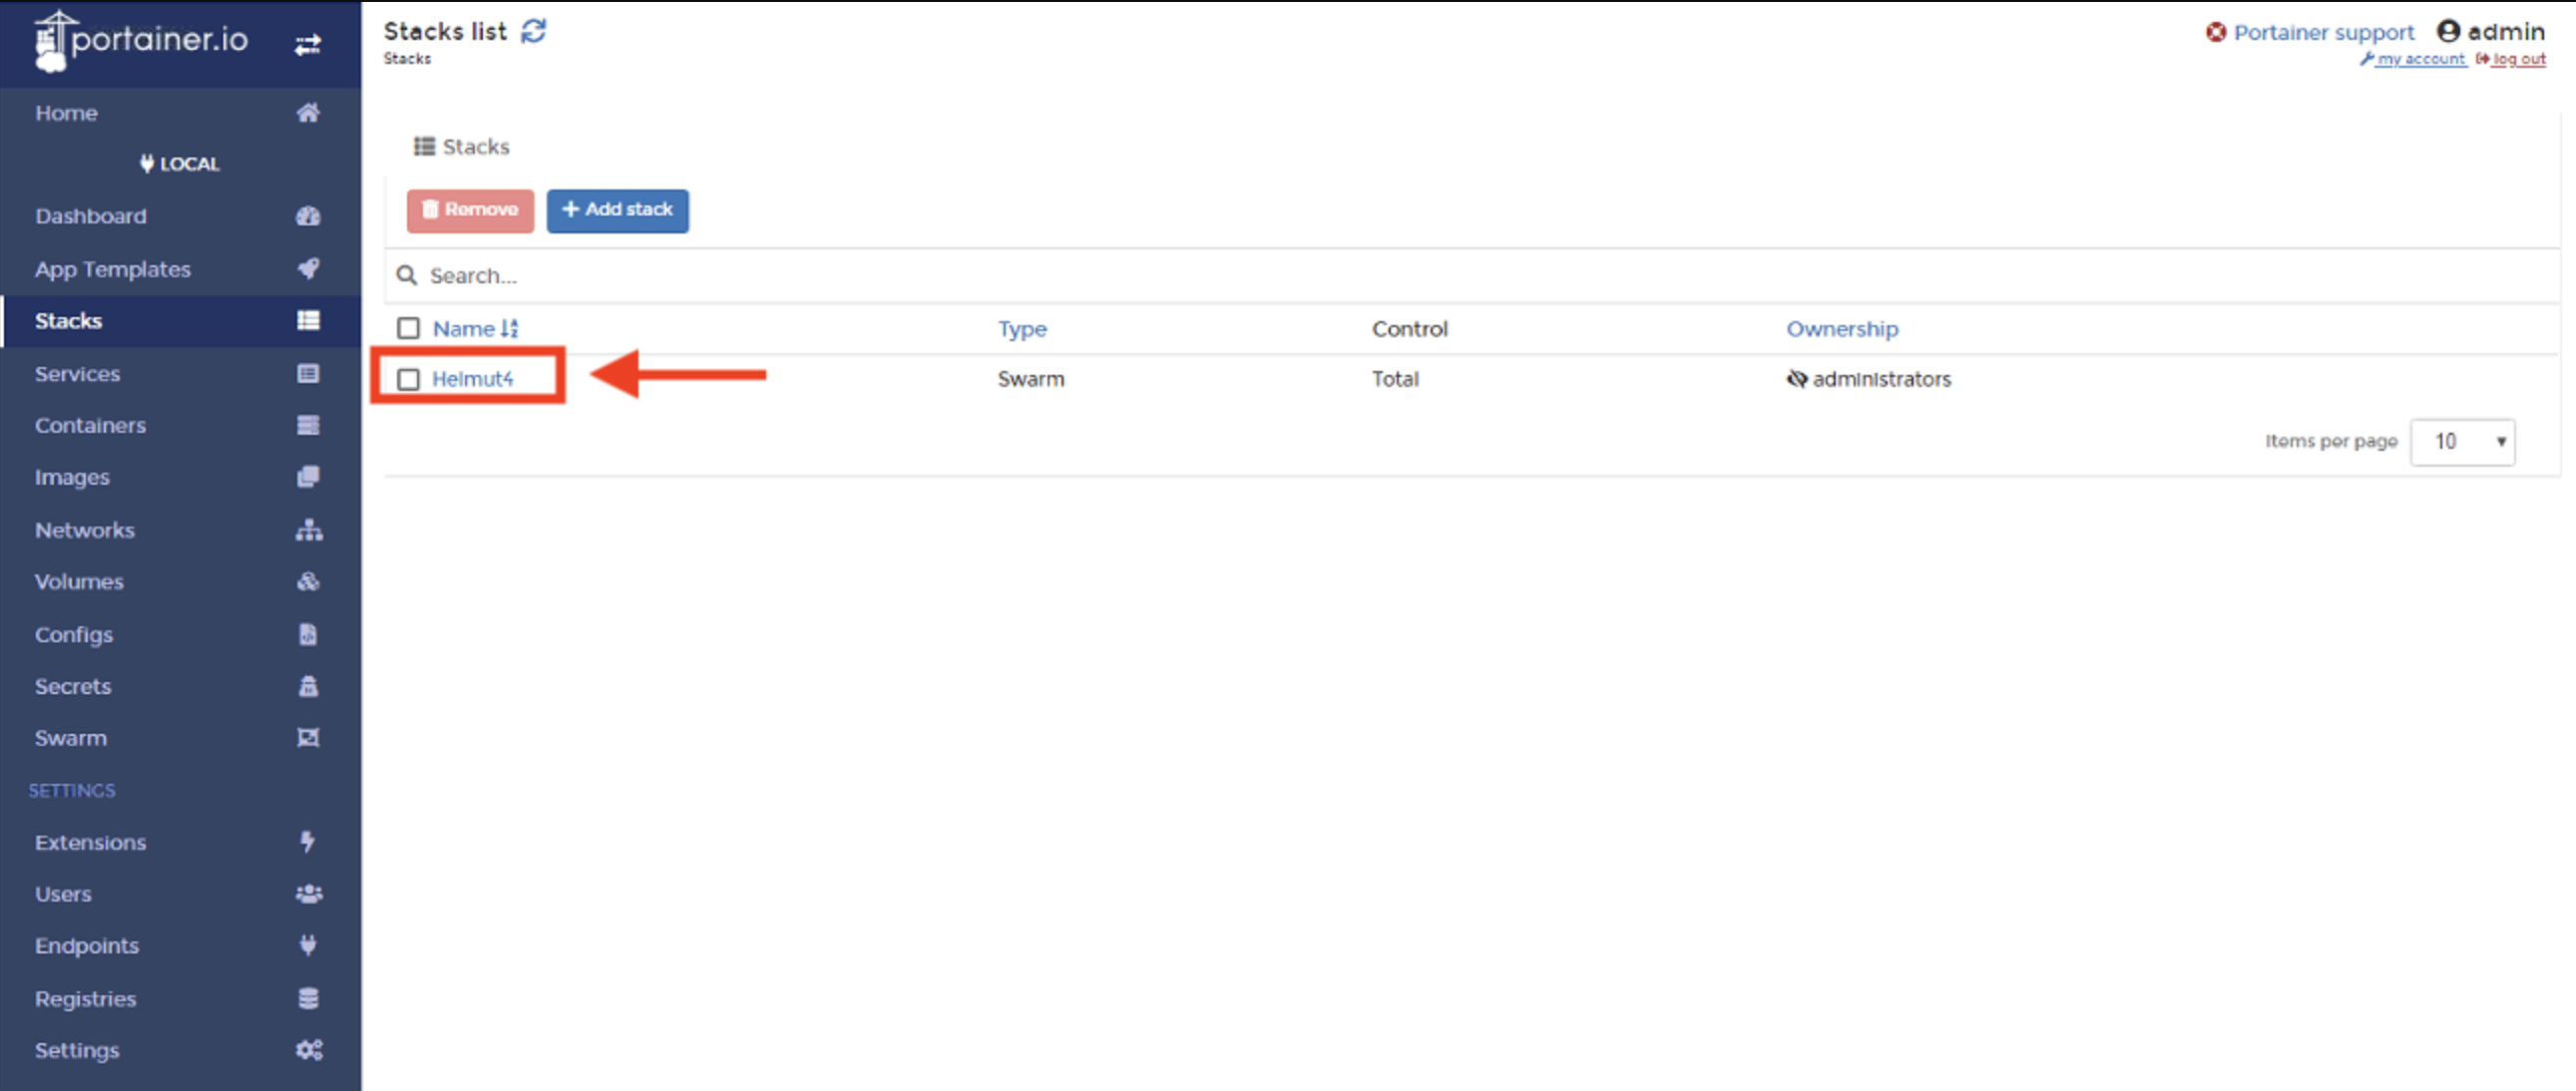
Task: Open the Helmut4 stack link
Action: click(472, 379)
